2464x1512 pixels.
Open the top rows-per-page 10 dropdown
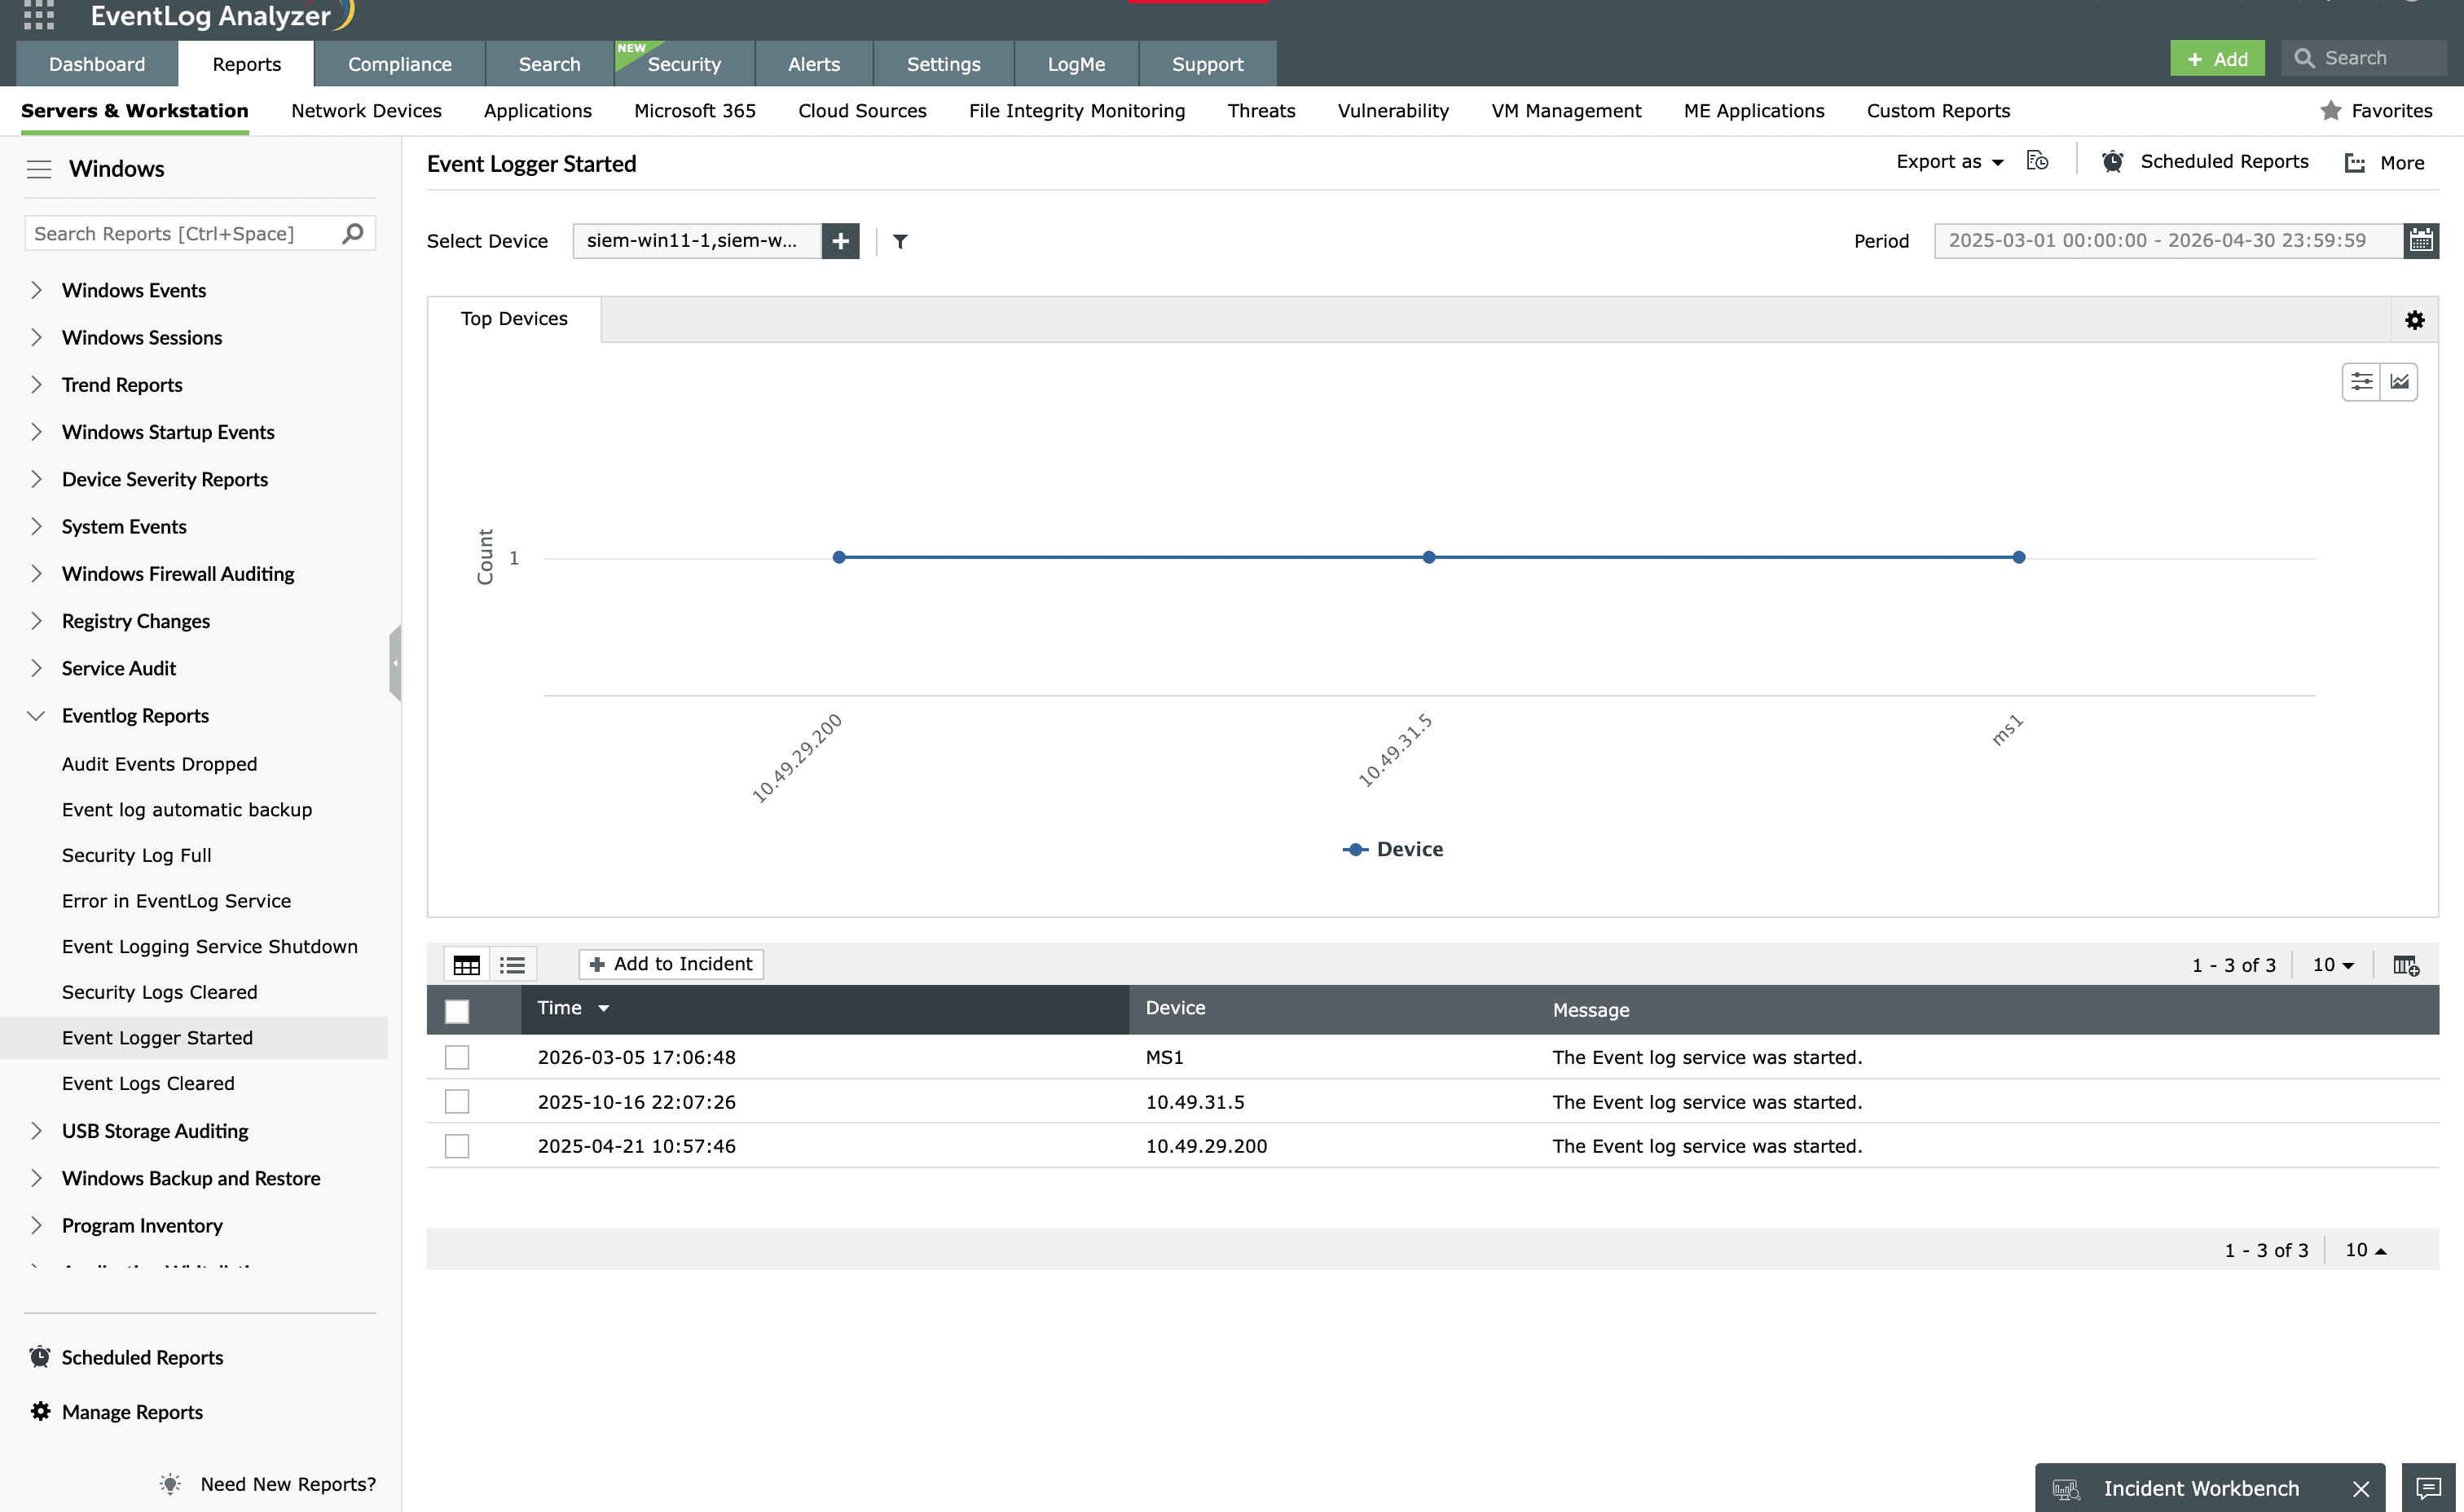click(x=2333, y=965)
